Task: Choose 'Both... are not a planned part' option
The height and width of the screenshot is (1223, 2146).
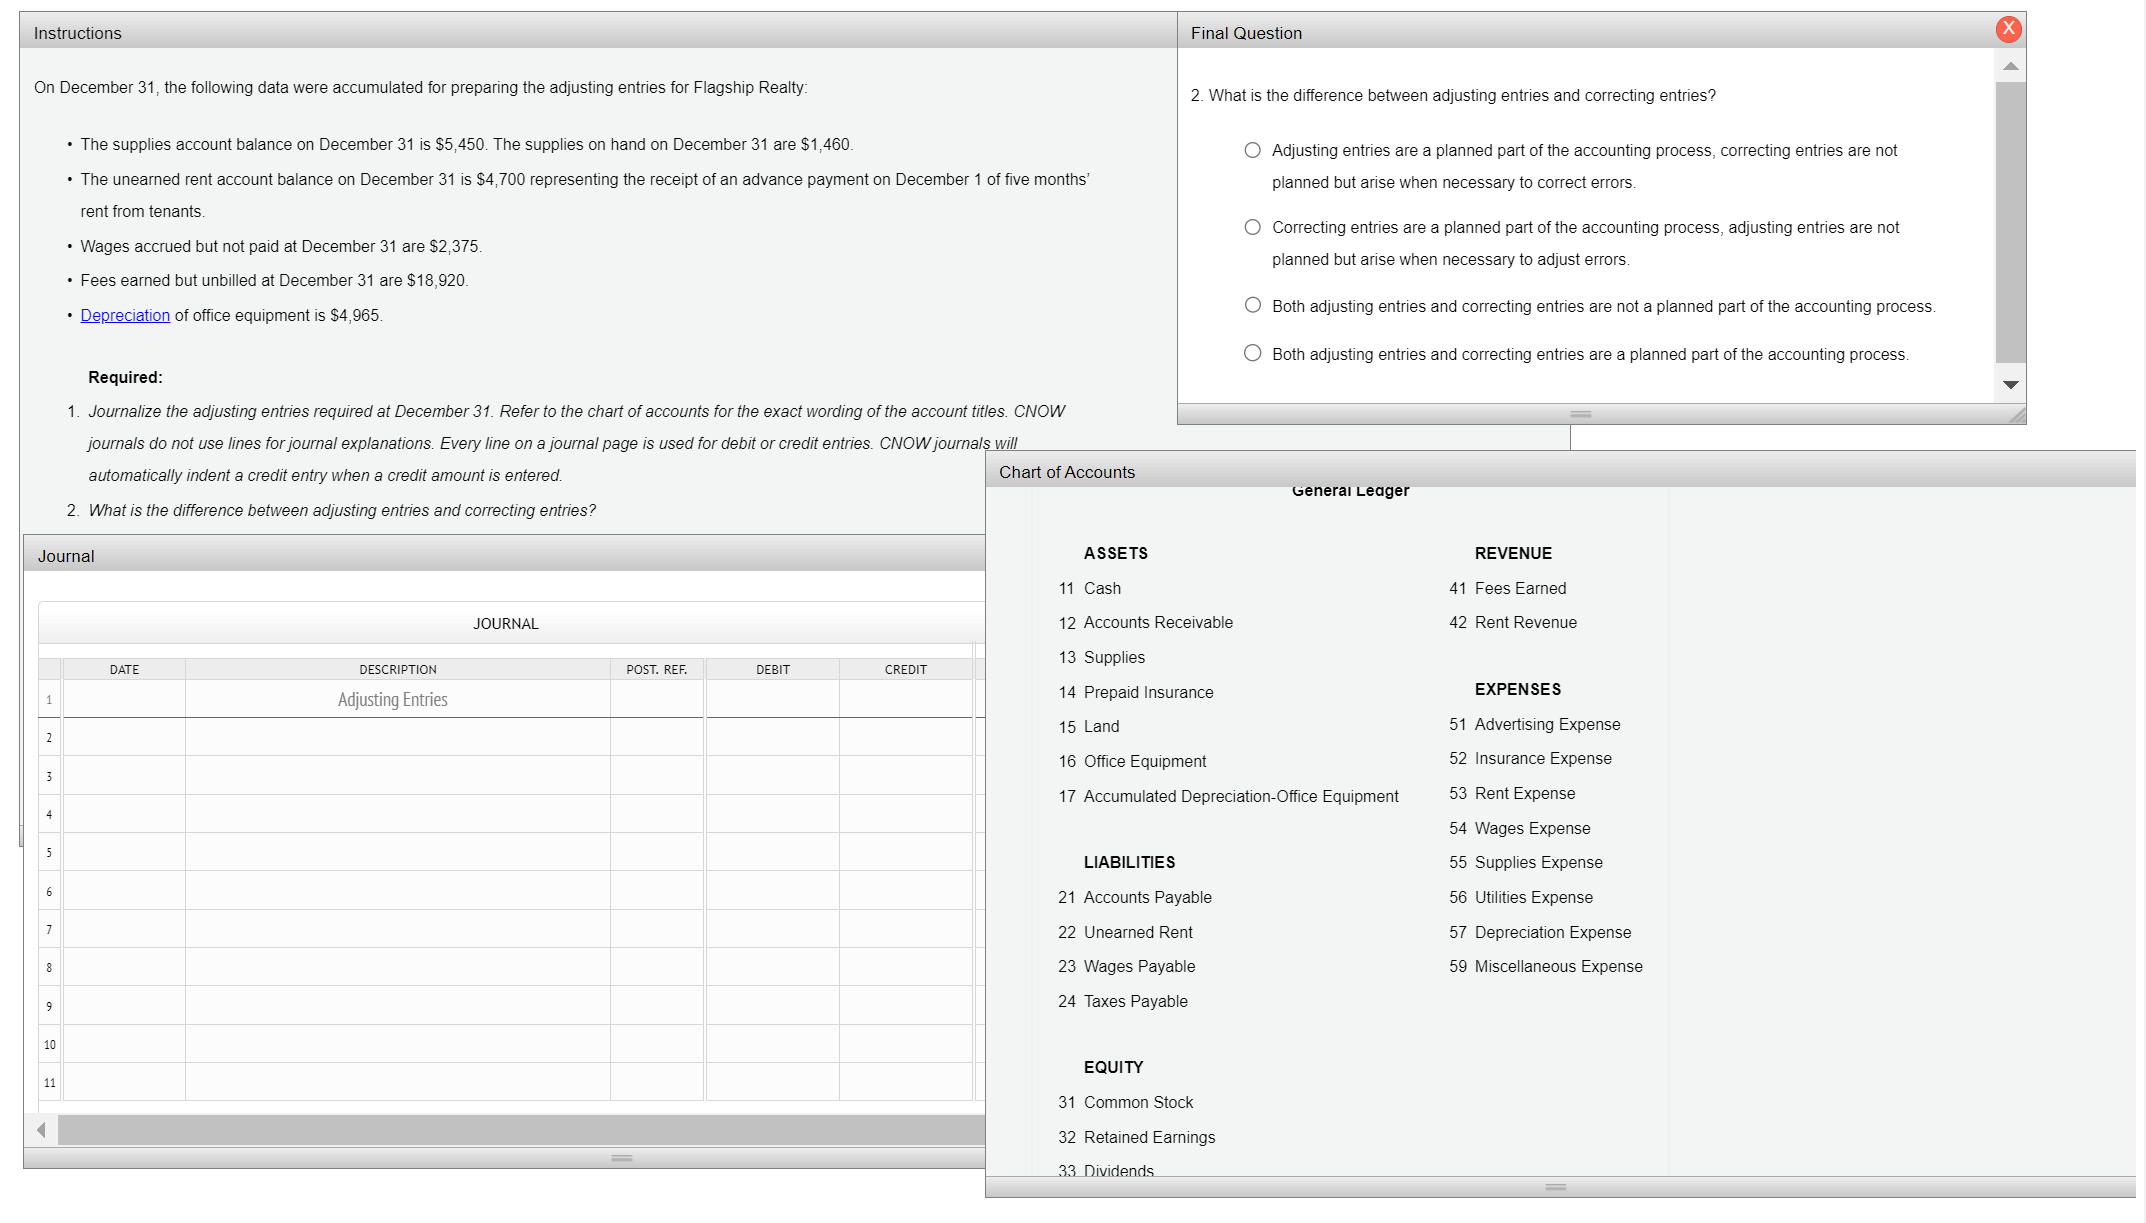Action: pos(1252,305)
